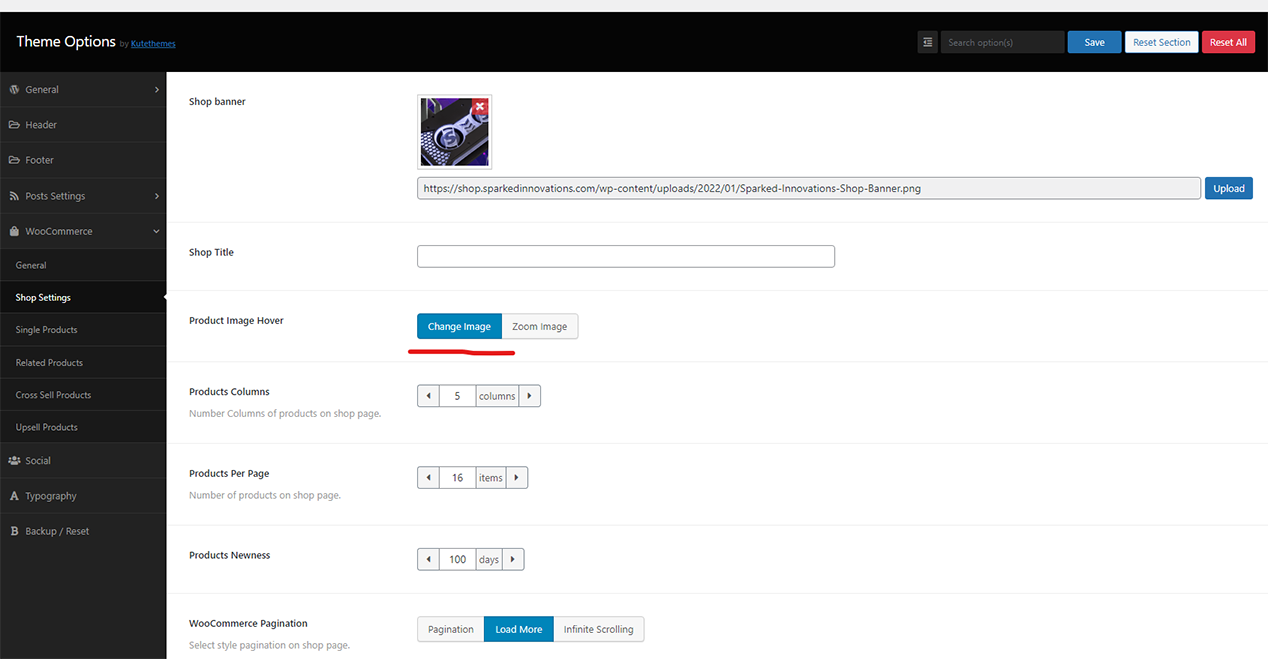
Task: Click the shopping bag icon beside WooCommerce
Action: pos(14,231)
